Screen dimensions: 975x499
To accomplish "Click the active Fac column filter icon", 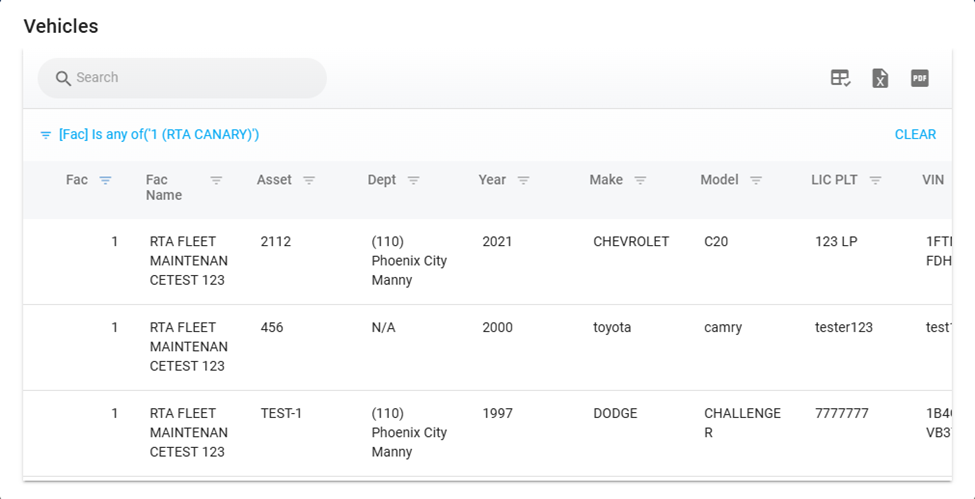I will click(105, 181).
